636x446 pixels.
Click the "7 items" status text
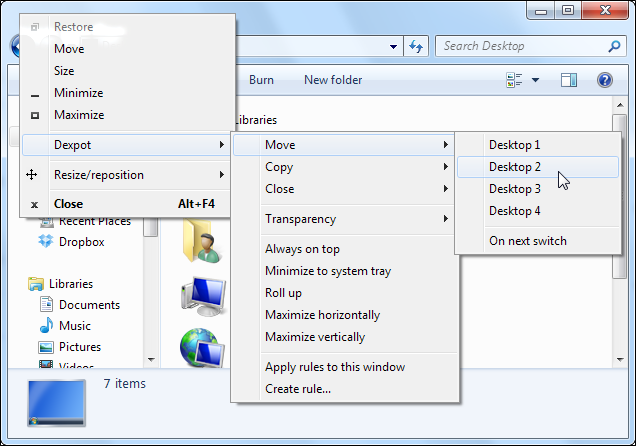coord(125,384)
